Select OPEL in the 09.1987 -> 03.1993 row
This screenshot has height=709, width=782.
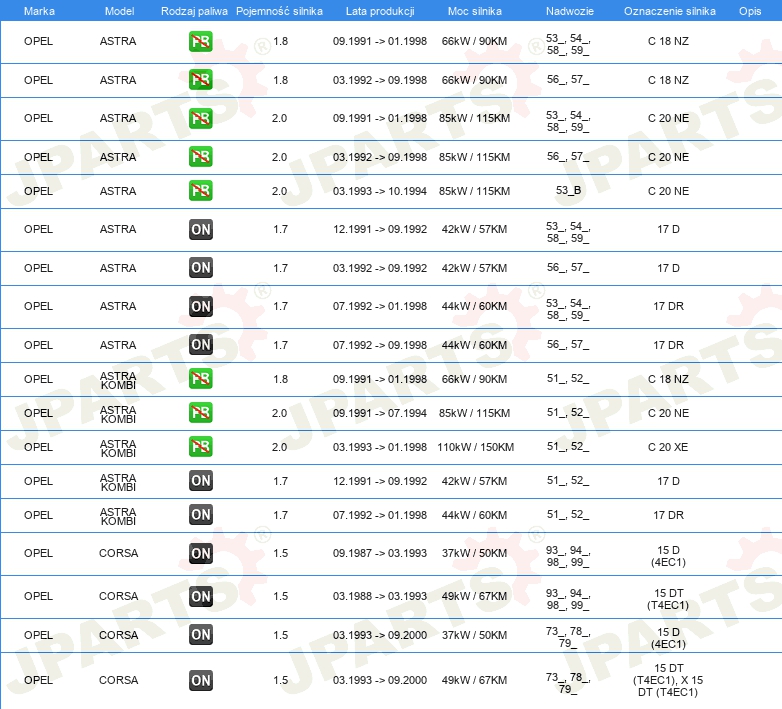click(38, 553)
